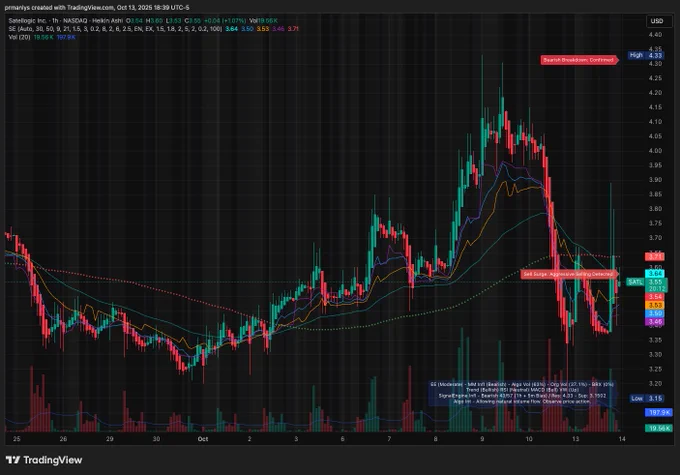The width and height of the screenshot is (680, 475).
Task: Click the 13 label on the date axis
Action: point(575,439)
